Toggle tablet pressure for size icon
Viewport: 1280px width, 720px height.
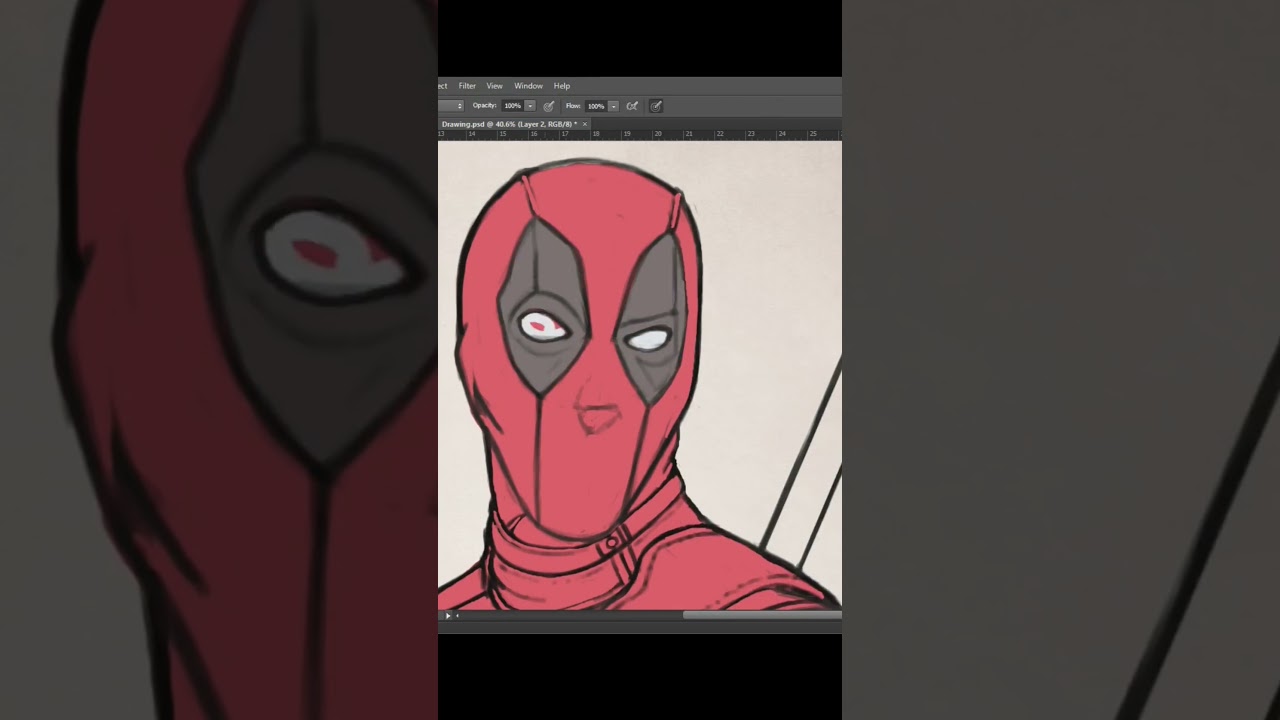pos(656,106)
